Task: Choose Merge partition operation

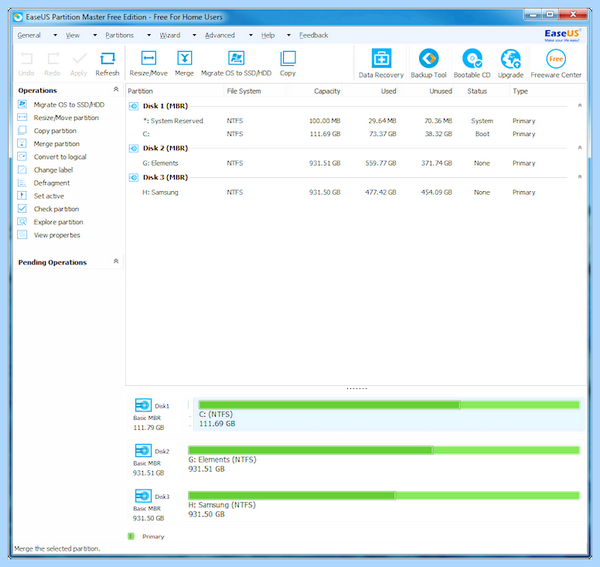Action: [x=57, y=143]
